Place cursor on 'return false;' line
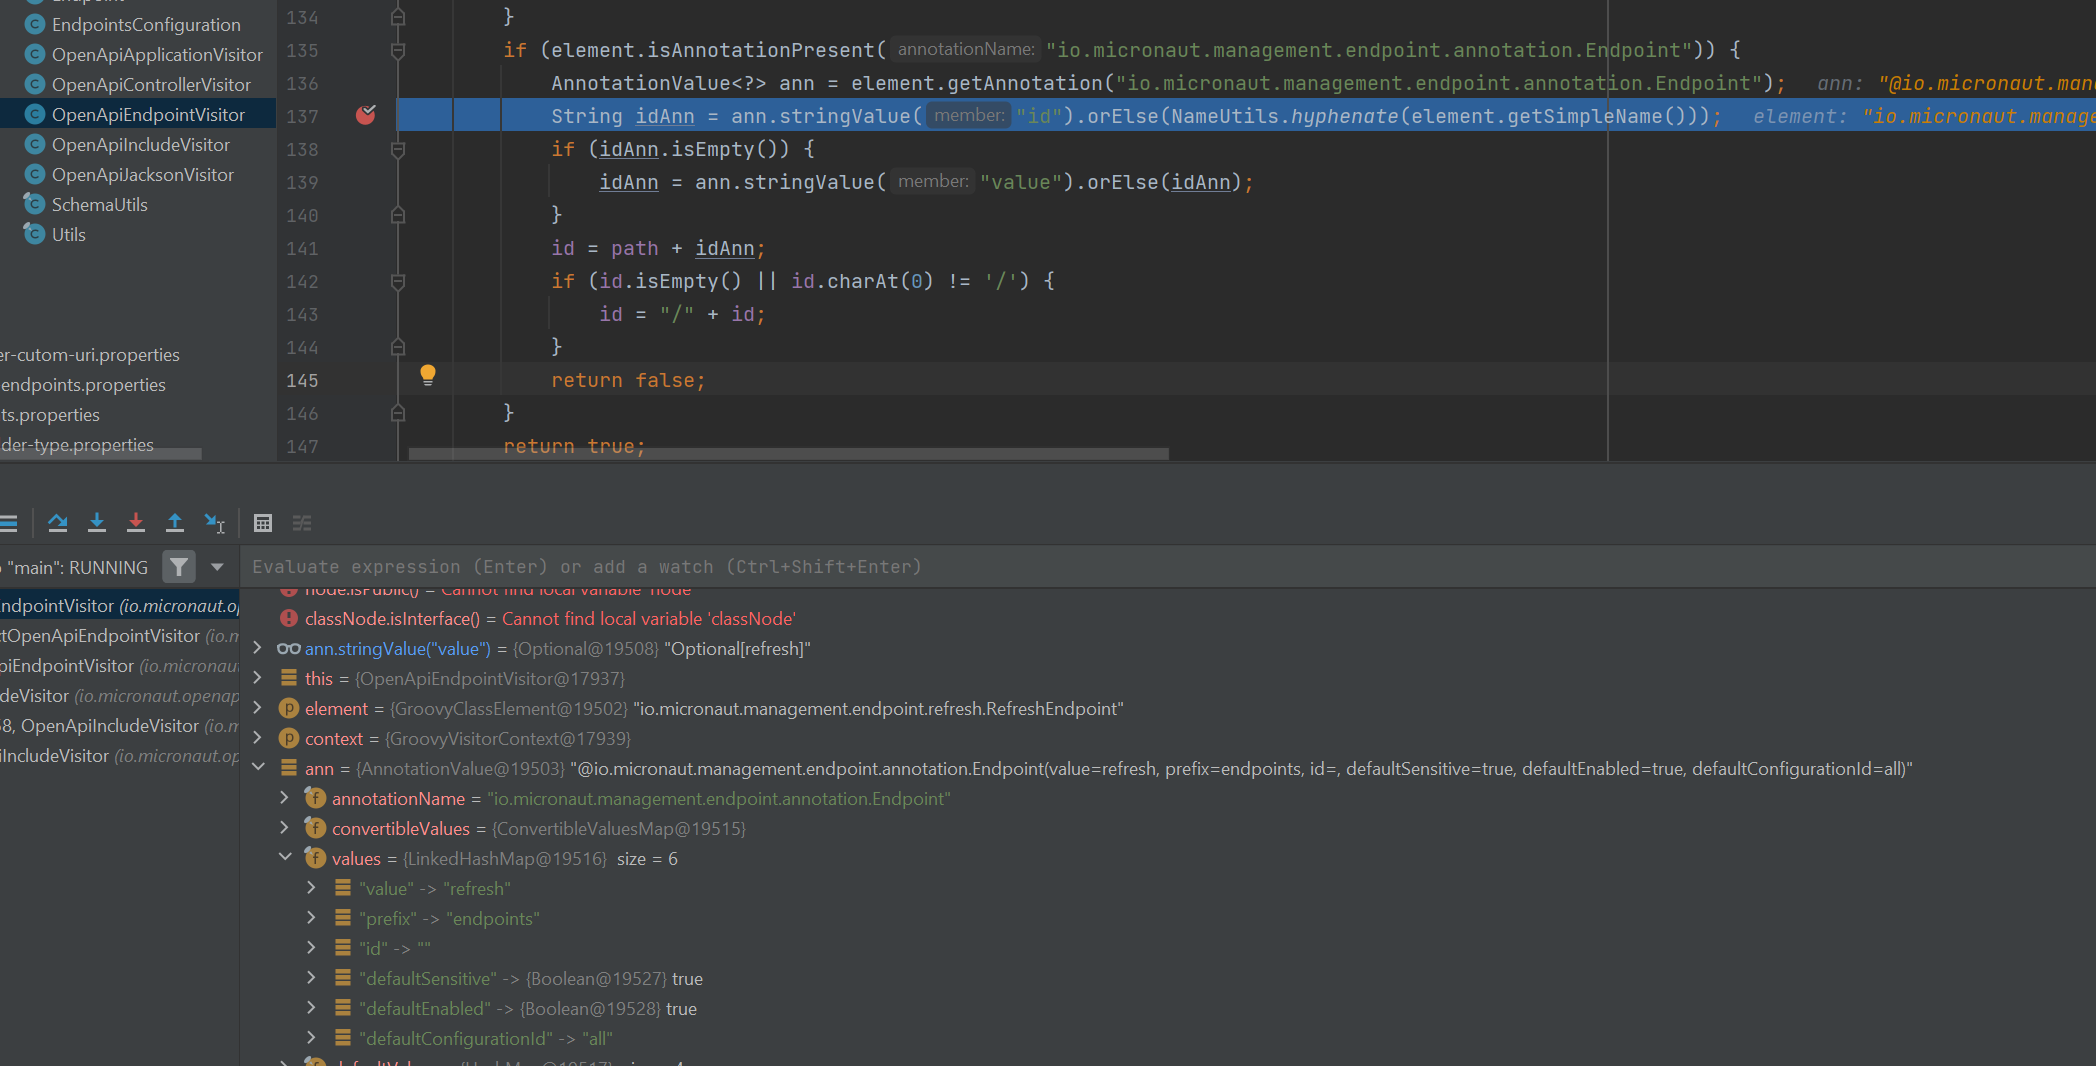Viewport: 2096px width, 1066px height. [x=628, y=380]
